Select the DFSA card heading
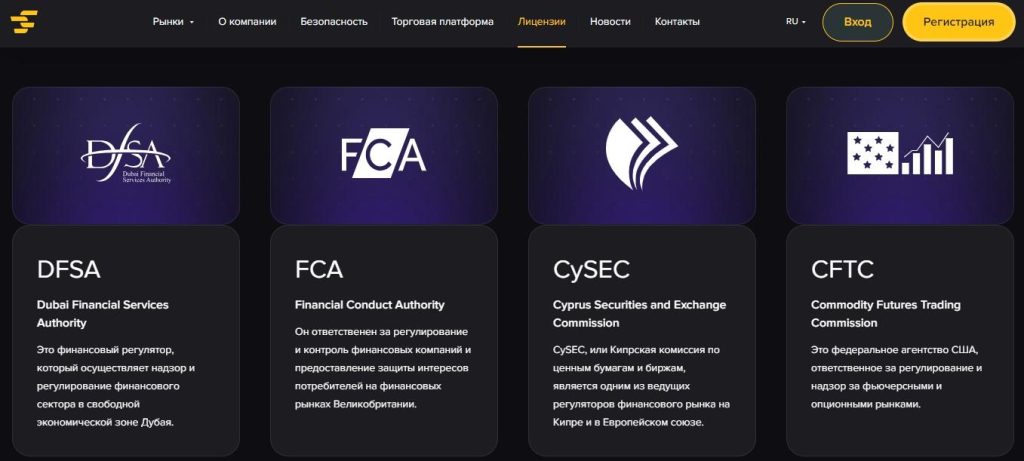This screenshot has width=1024, height=461. [69, 270]
